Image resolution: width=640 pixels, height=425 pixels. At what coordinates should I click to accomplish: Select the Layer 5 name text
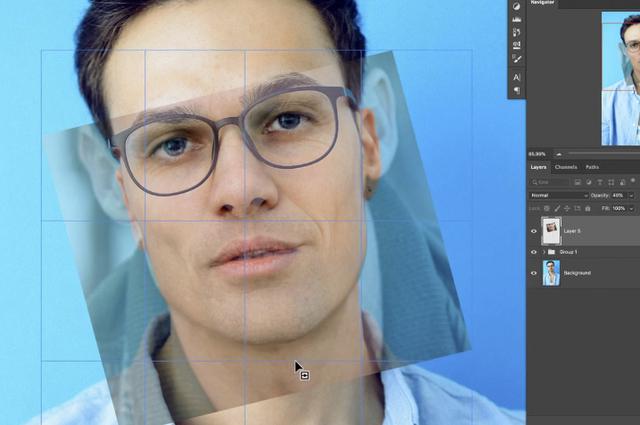(x=572, y=231)
